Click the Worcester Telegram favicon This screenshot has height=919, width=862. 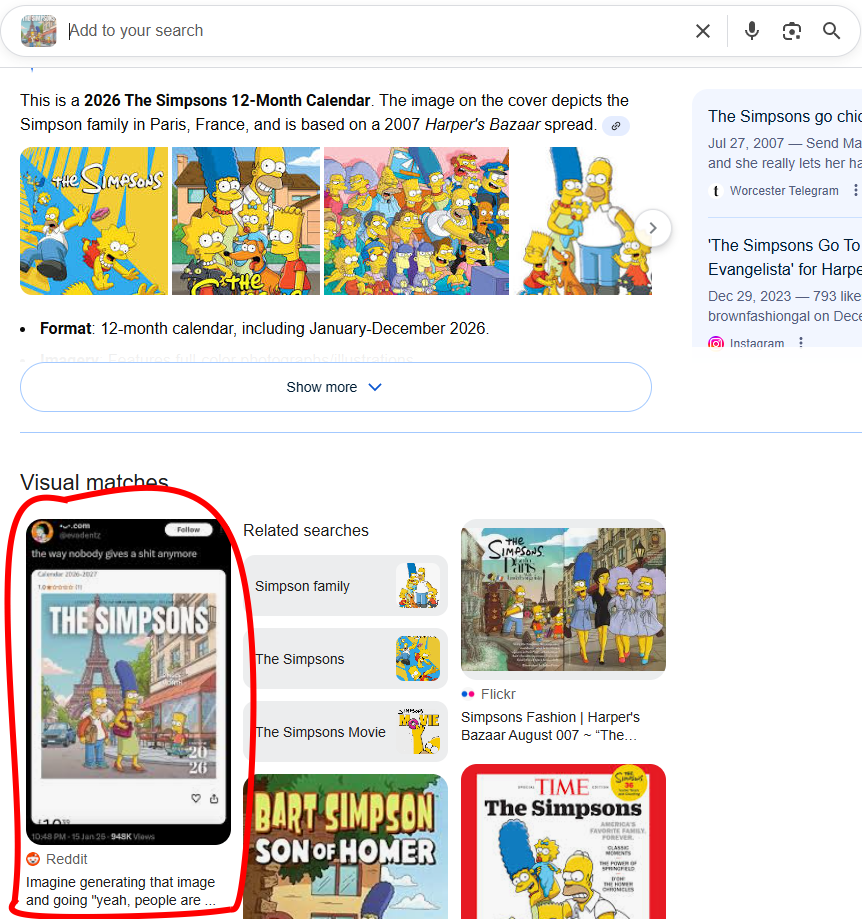click(x=716, y=190)
